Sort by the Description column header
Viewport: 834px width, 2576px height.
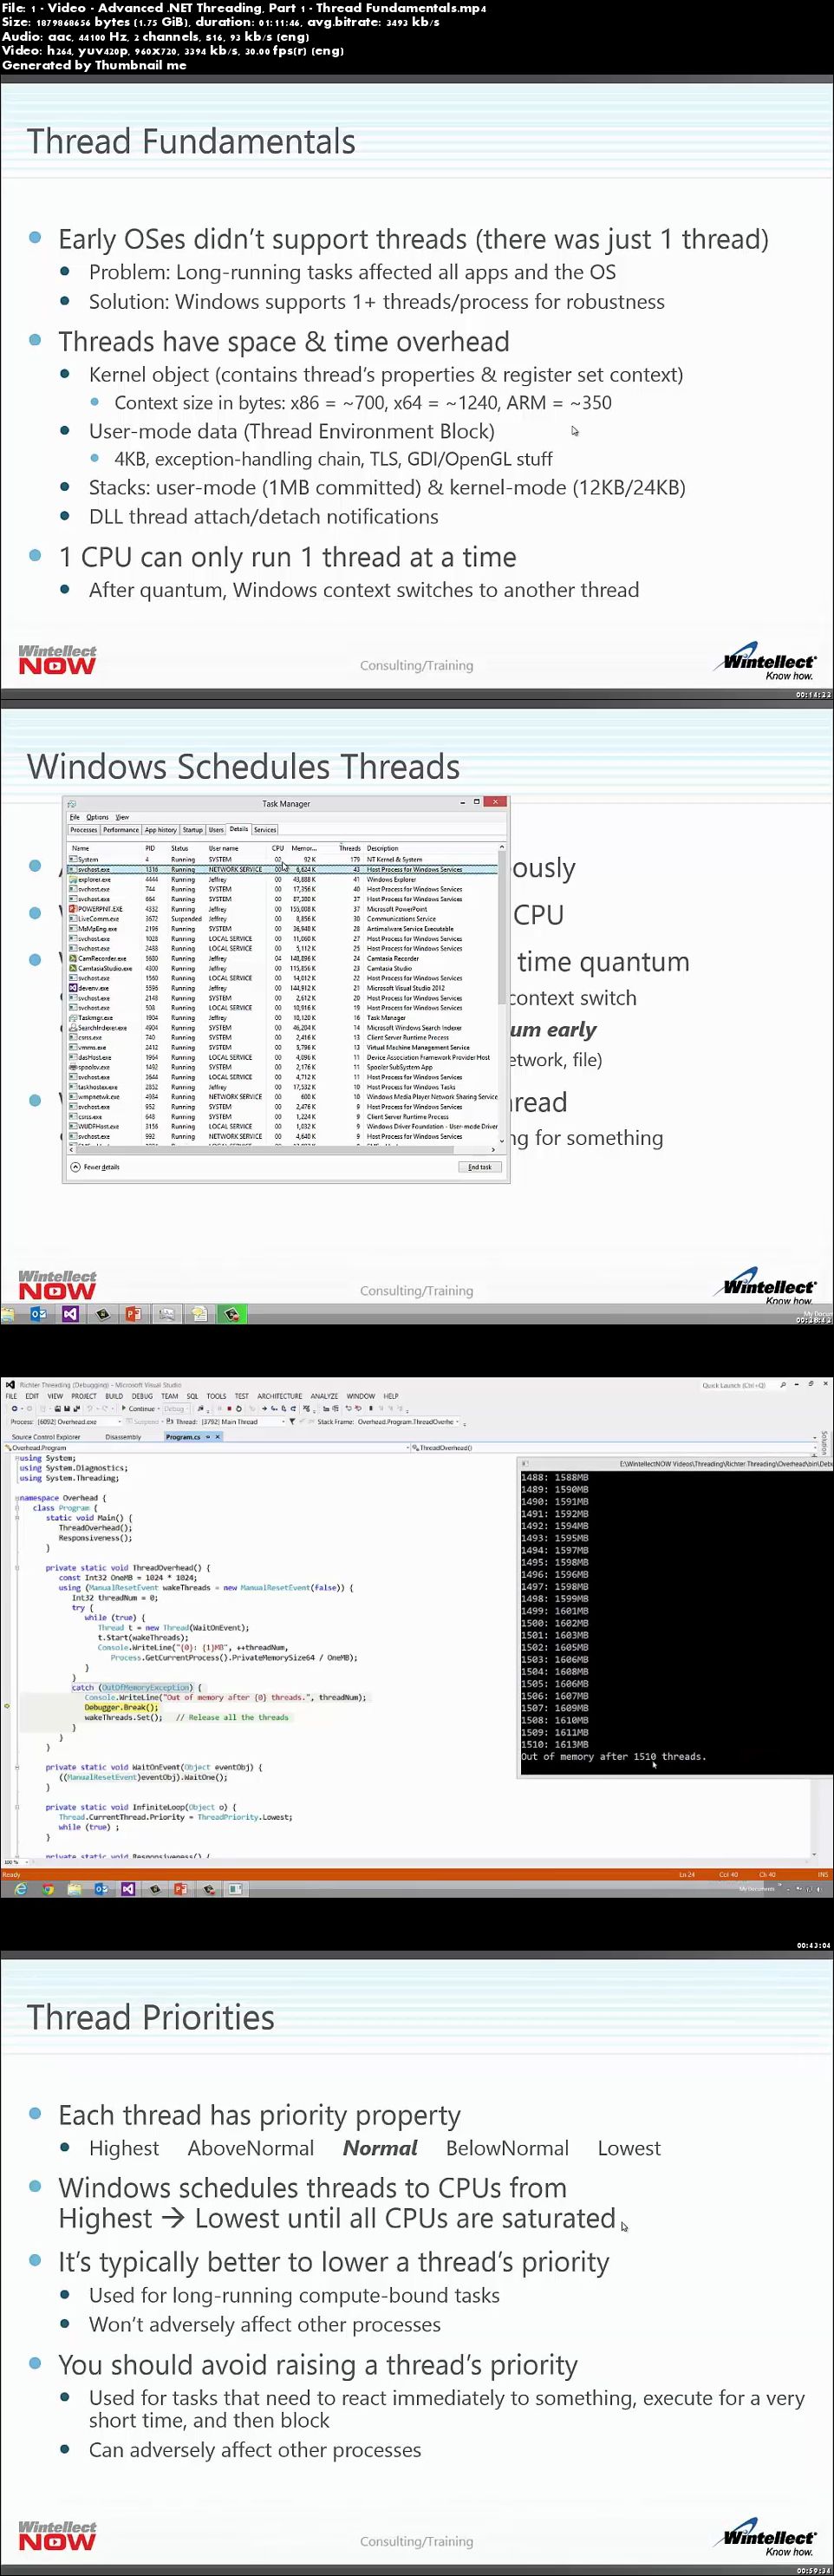coord(382,848)
